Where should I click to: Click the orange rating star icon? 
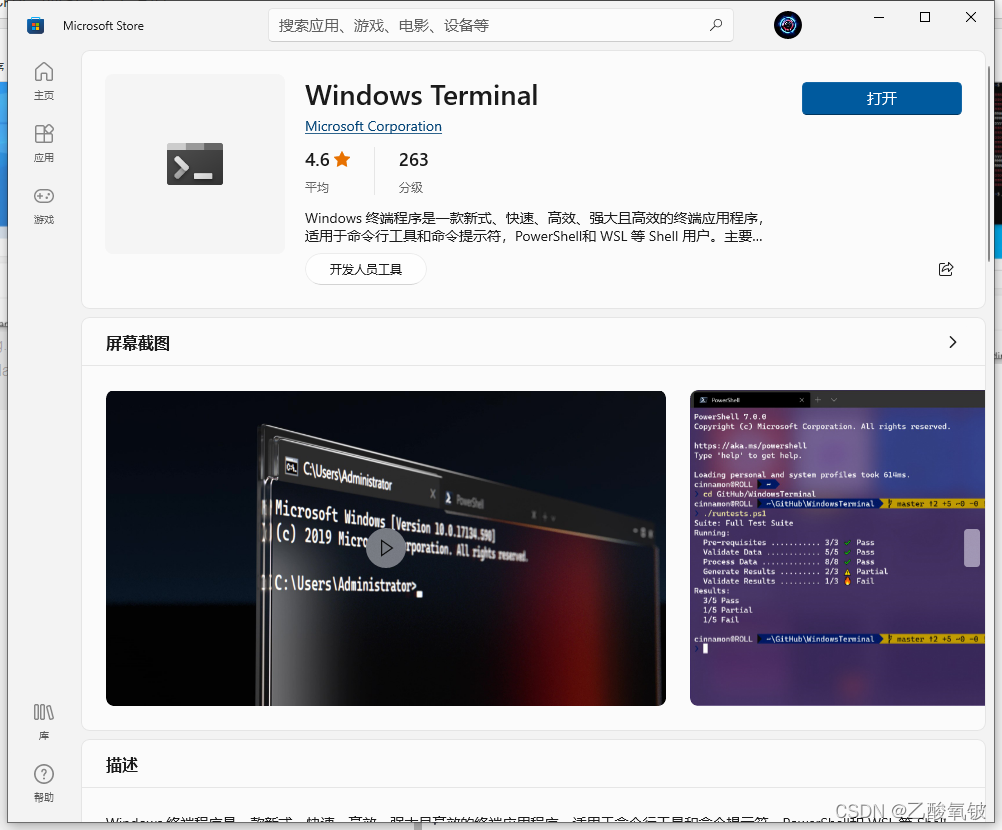(342, 159)
